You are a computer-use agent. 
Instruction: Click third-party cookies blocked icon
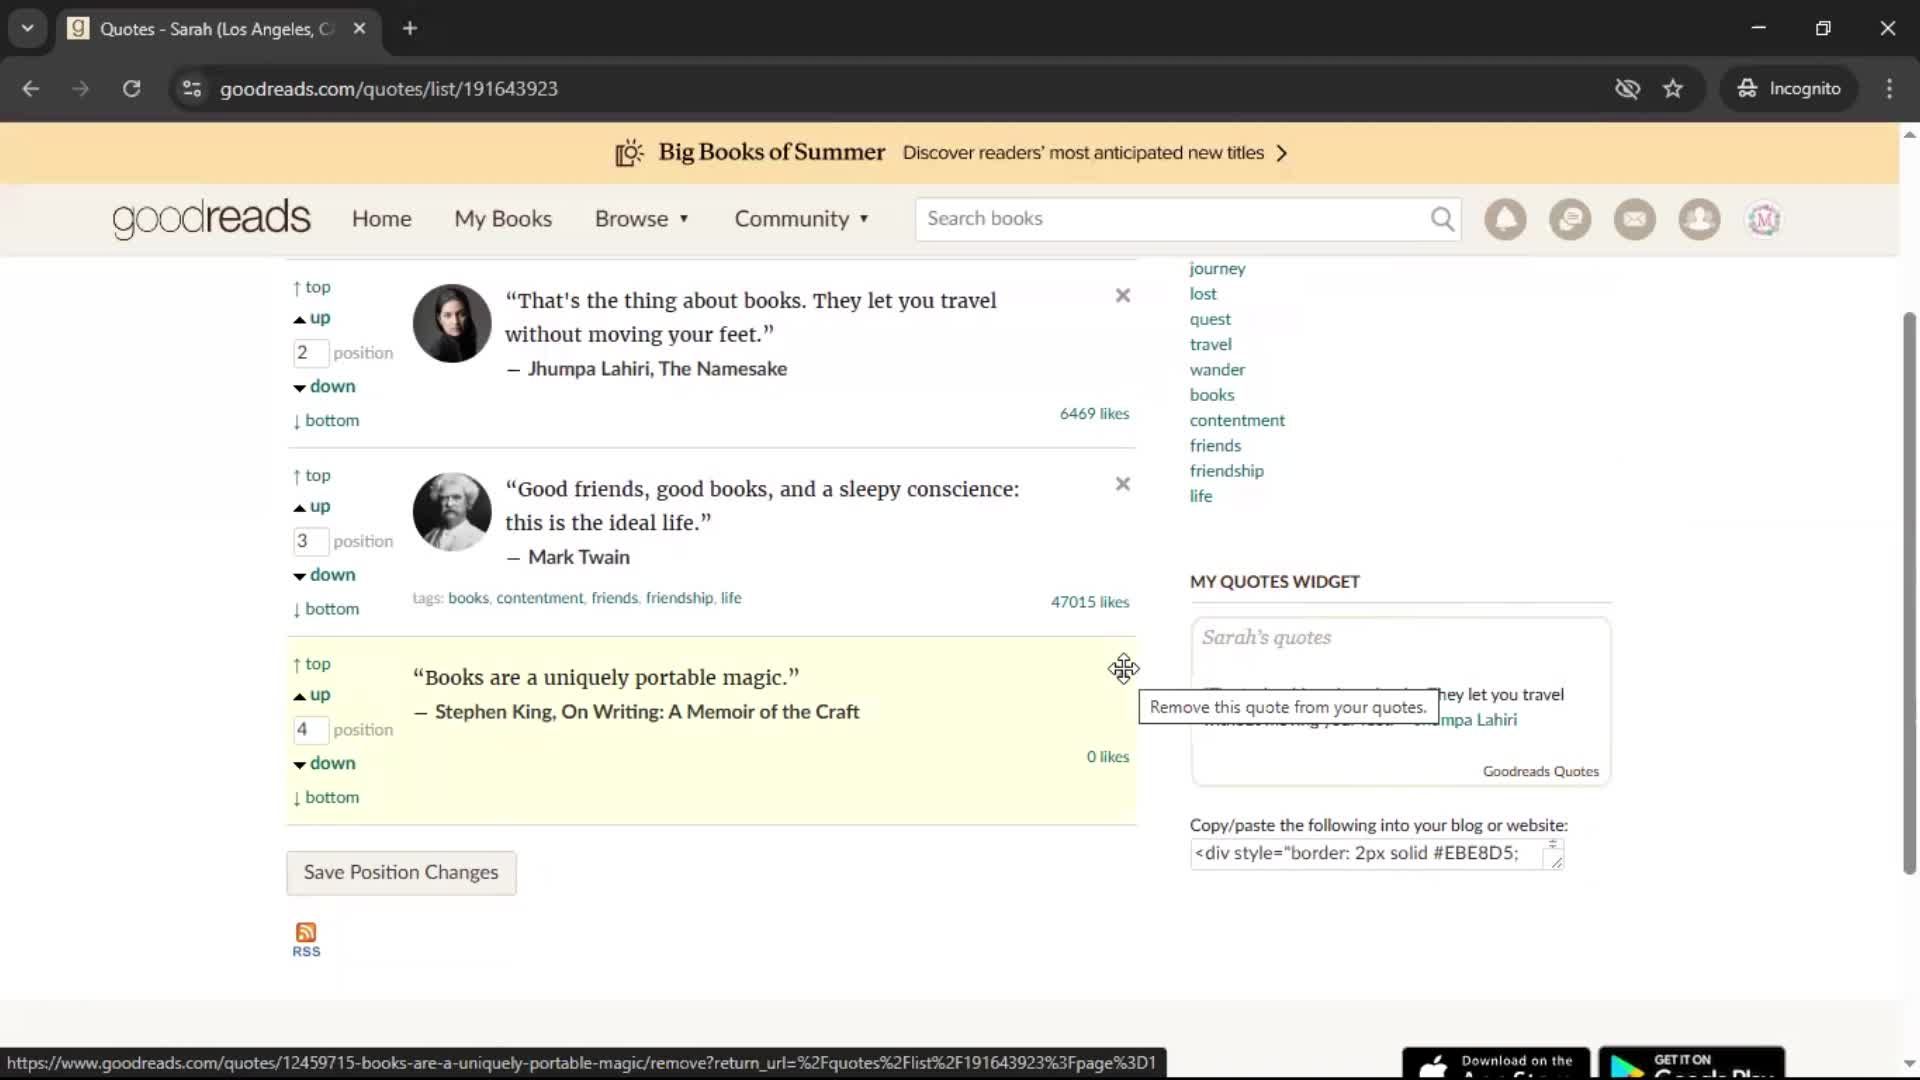pos(1627,88)
